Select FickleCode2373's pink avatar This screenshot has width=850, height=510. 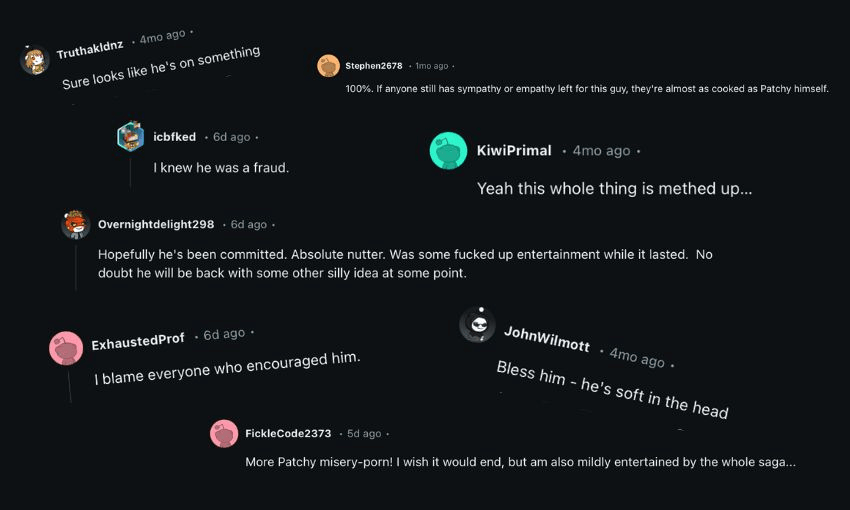224,433
